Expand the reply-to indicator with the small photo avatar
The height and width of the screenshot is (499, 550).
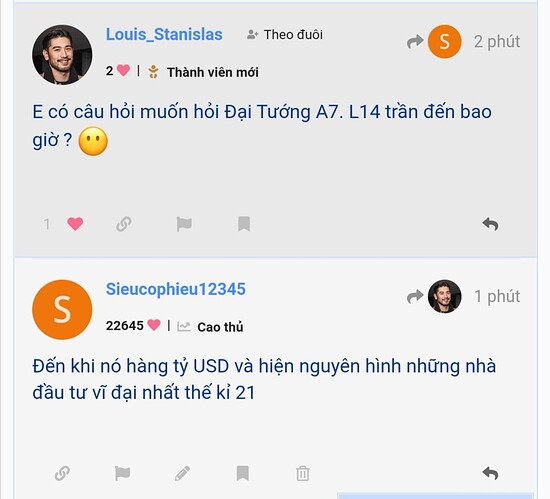[x=434, y=296]
